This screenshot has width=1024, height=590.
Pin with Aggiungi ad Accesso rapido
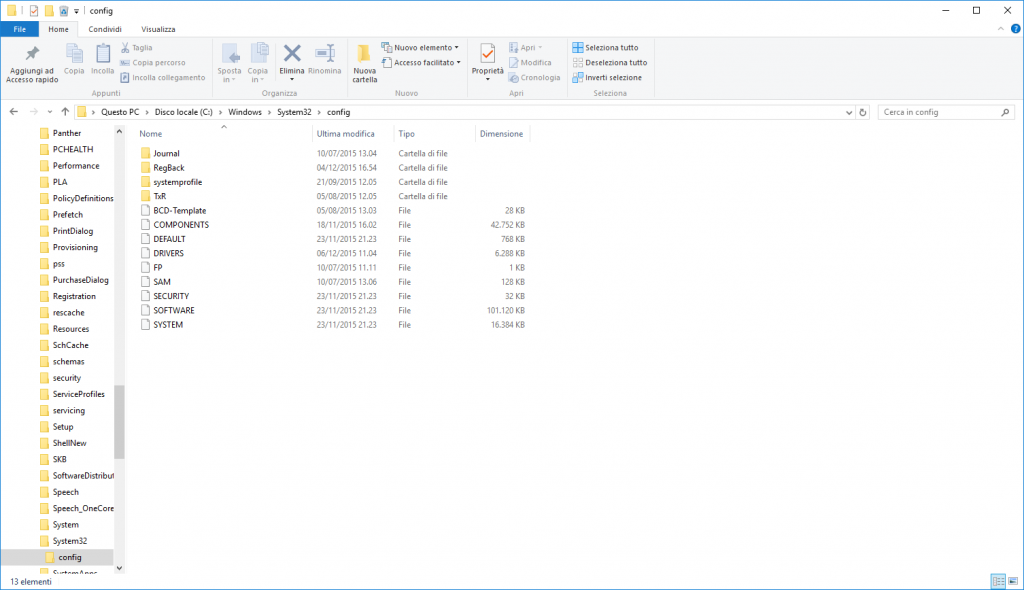click(x=32, y=62)
